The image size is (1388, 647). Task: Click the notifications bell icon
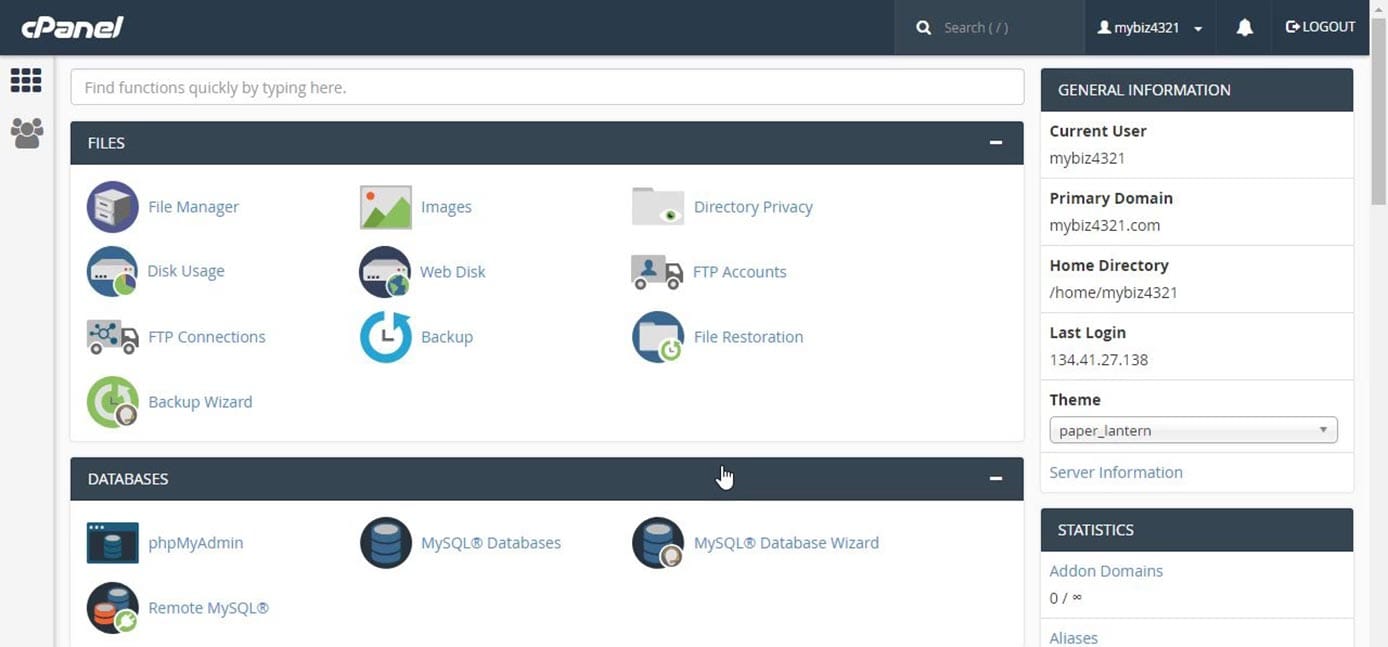pyautogui.click(x=1244, y=28)
